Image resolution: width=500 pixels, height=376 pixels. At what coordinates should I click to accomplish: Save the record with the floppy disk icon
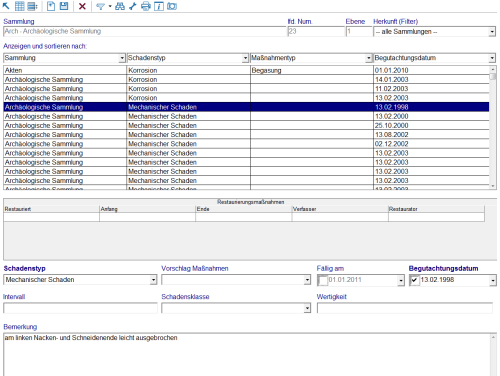click(x=64, y=6)
